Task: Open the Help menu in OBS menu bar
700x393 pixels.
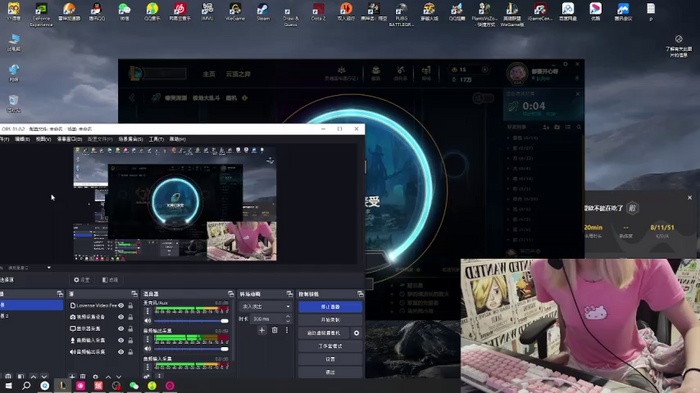Action: click(177, 139)
